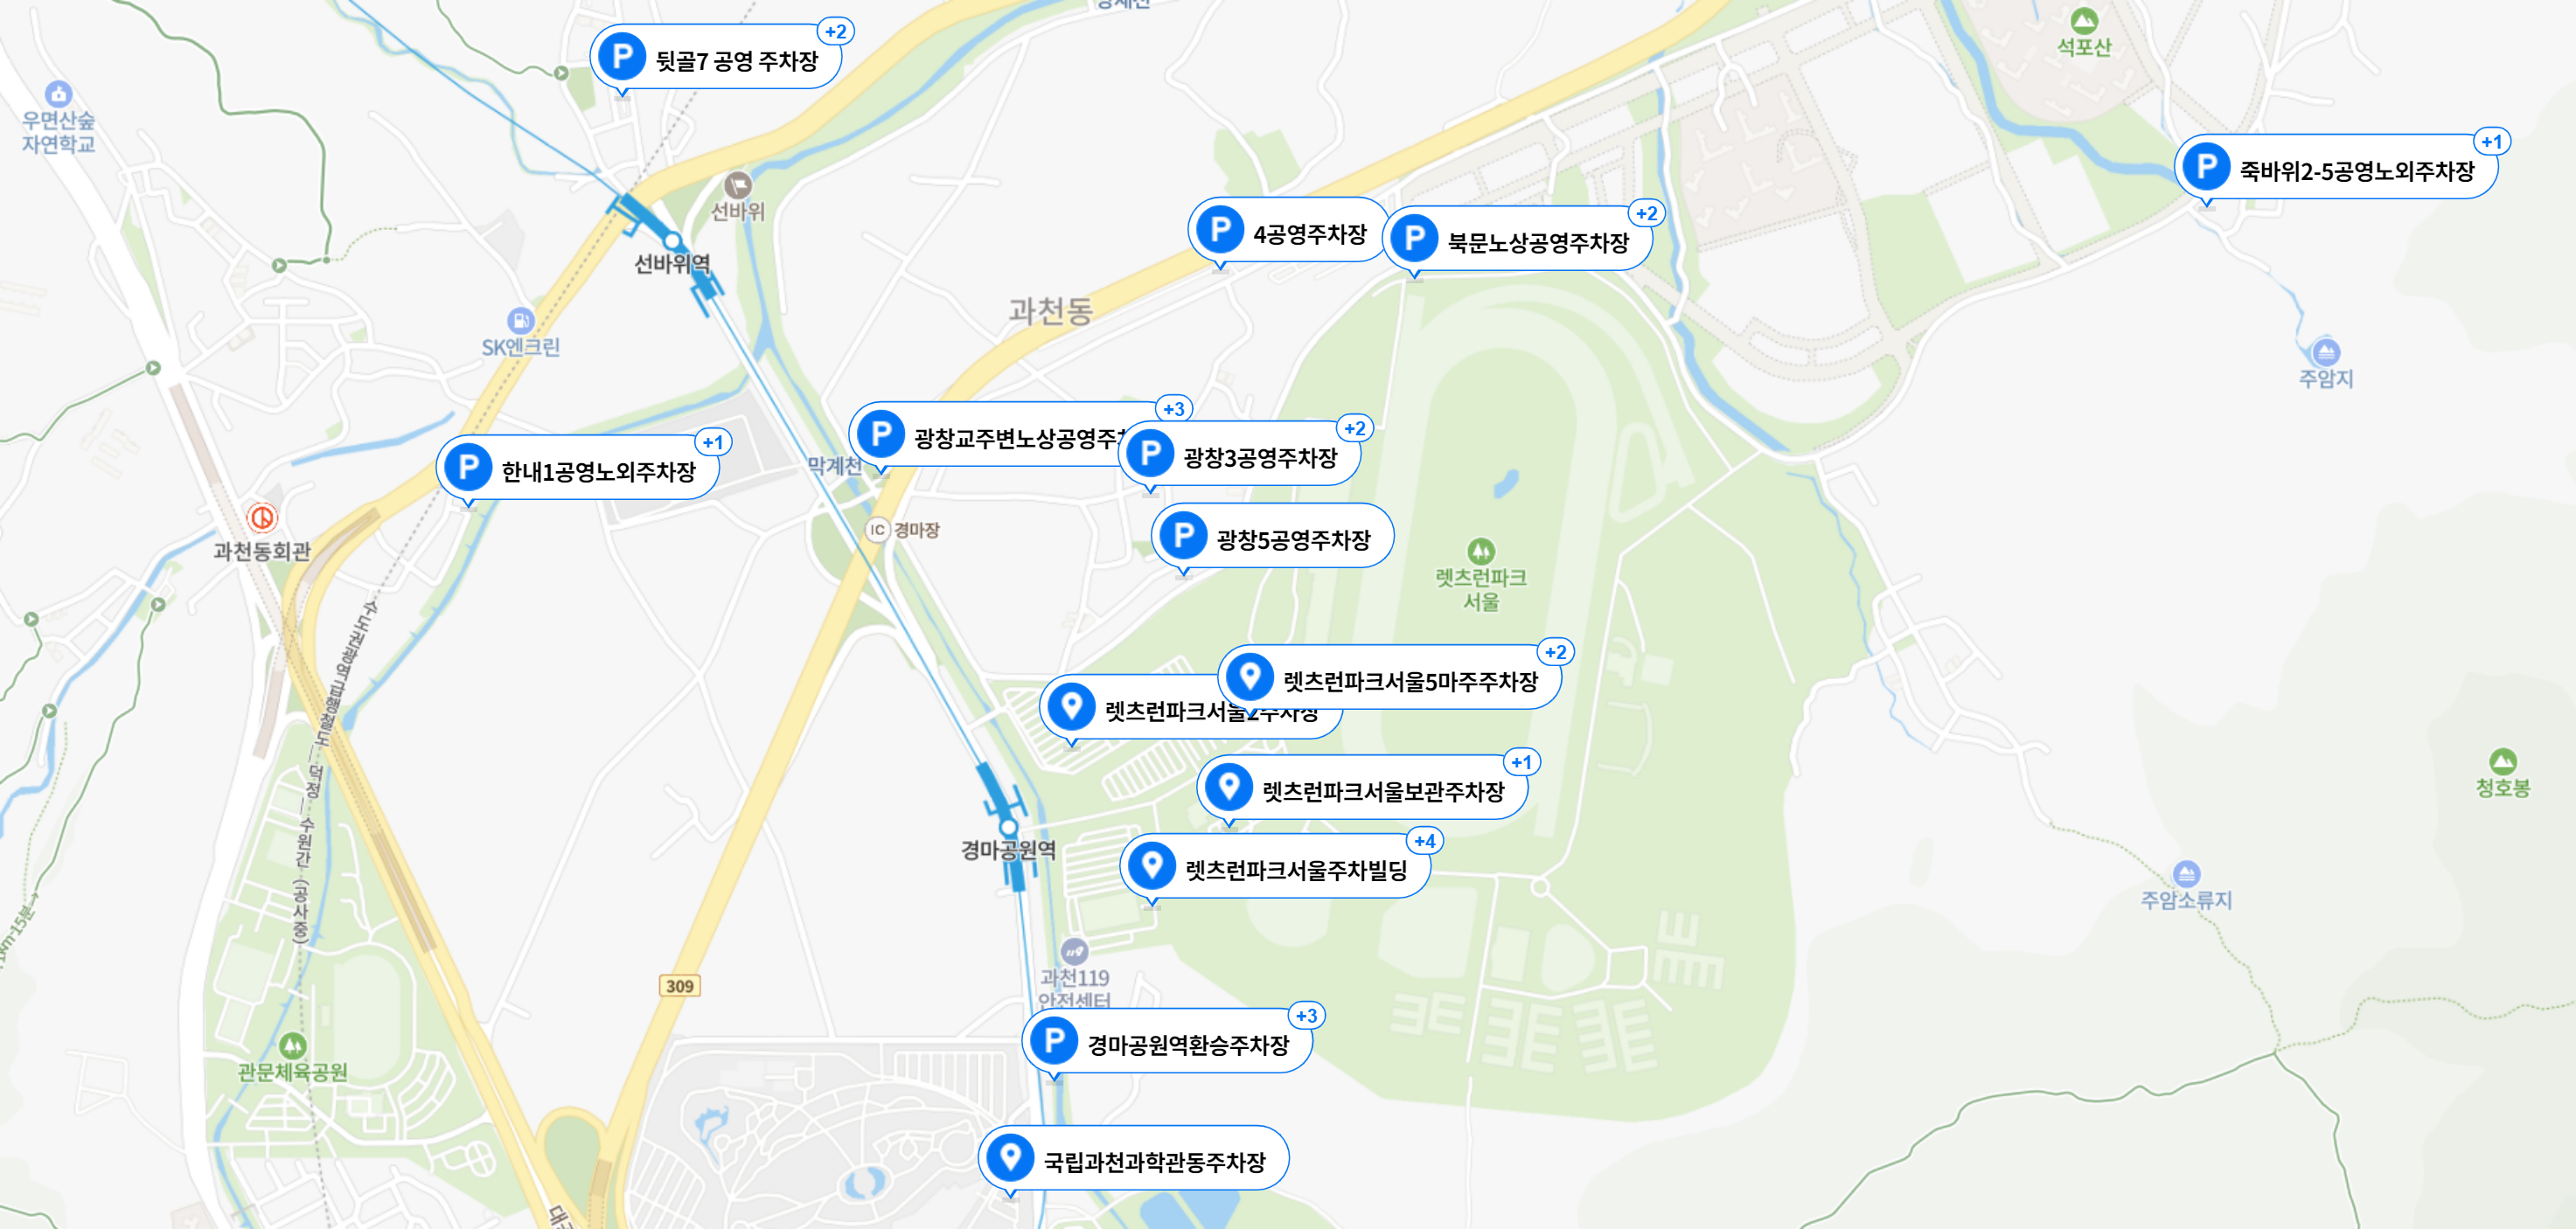The height and width of the screenshot is (1229, 2576).
Task: Click the 북문노상공영주차장 parking icon
Action: [1414, 238]
